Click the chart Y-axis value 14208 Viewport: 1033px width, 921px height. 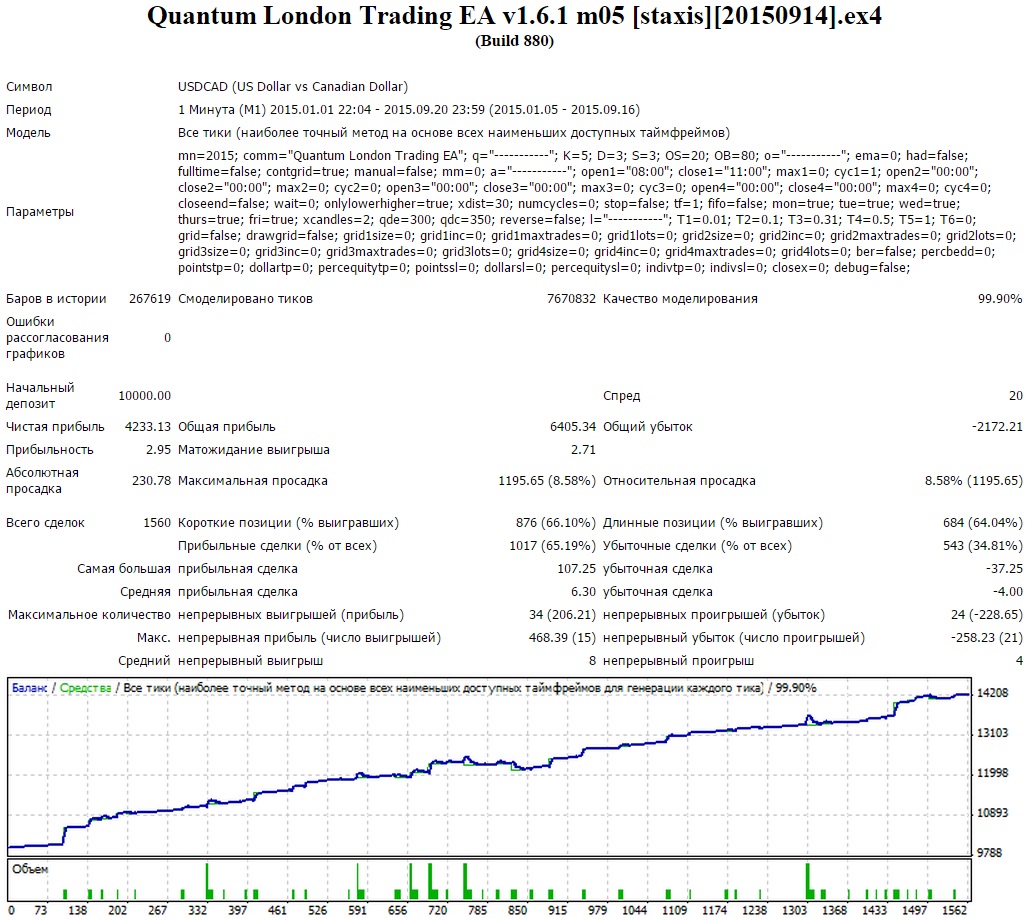[x=992, y=693]
